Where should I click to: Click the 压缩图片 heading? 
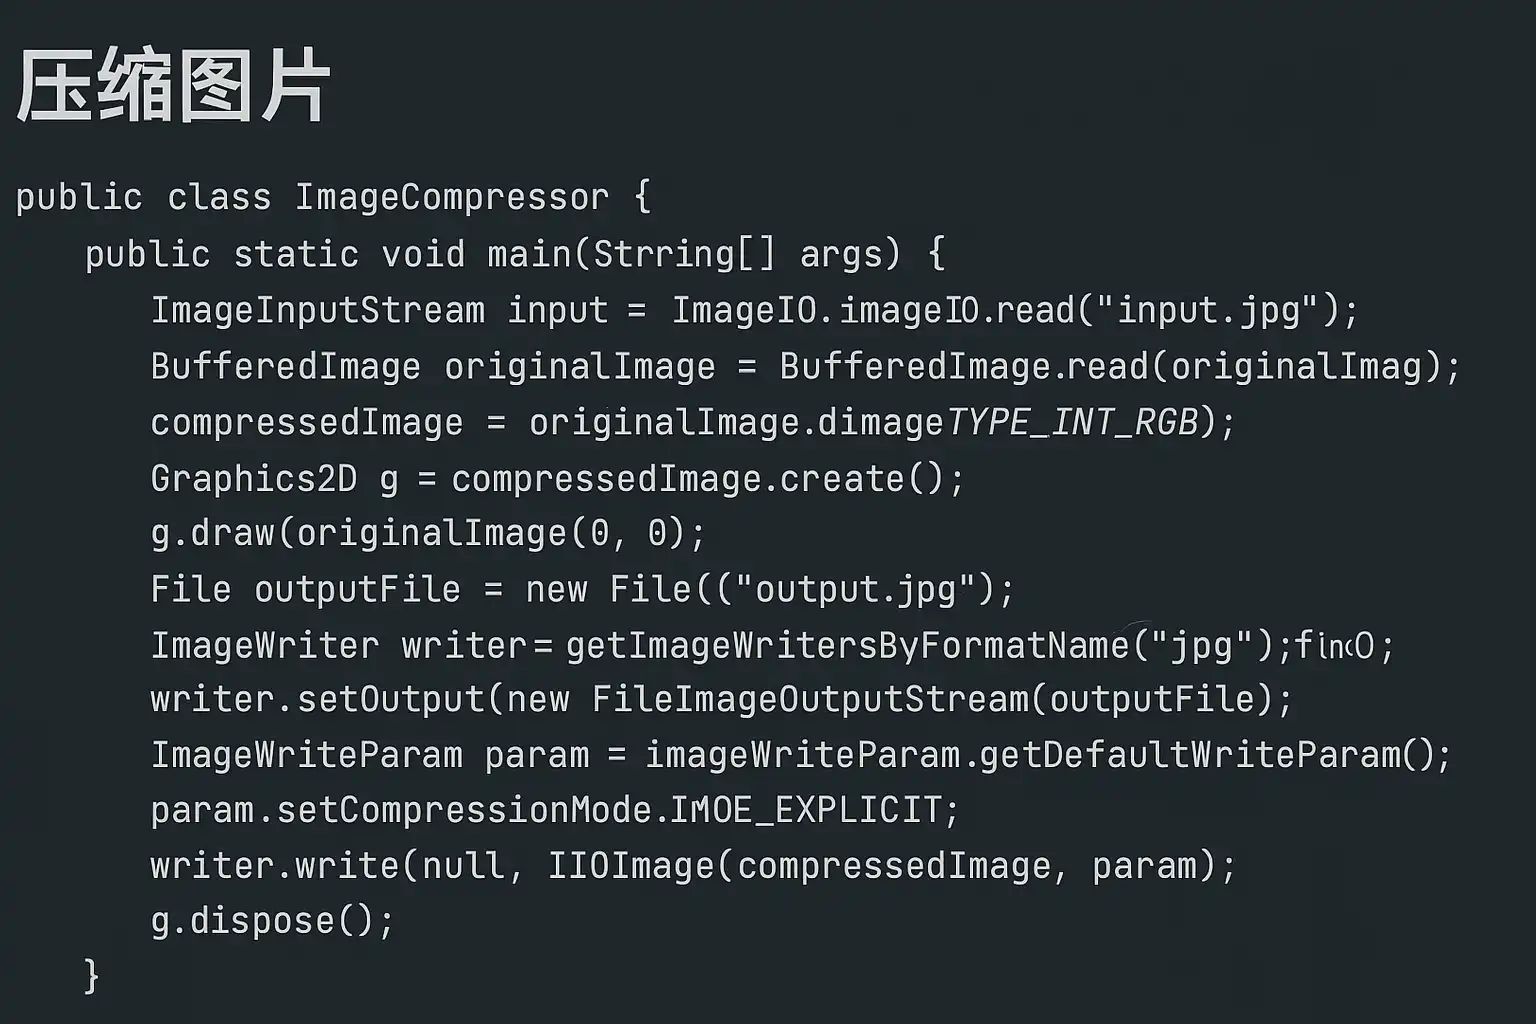[173, 87]
